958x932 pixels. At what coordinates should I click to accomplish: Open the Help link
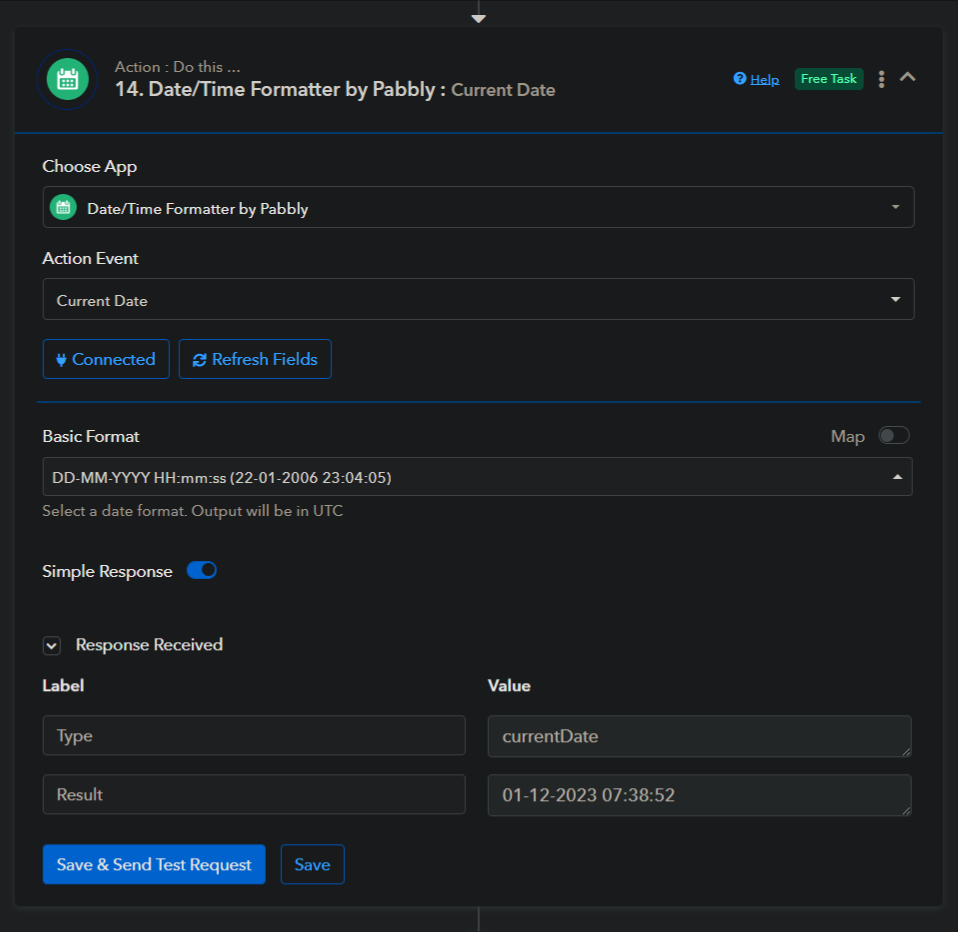click(756, 79)
